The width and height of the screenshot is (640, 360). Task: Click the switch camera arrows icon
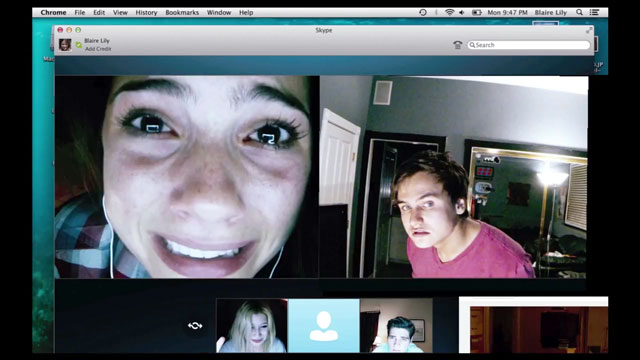point(195,325)
